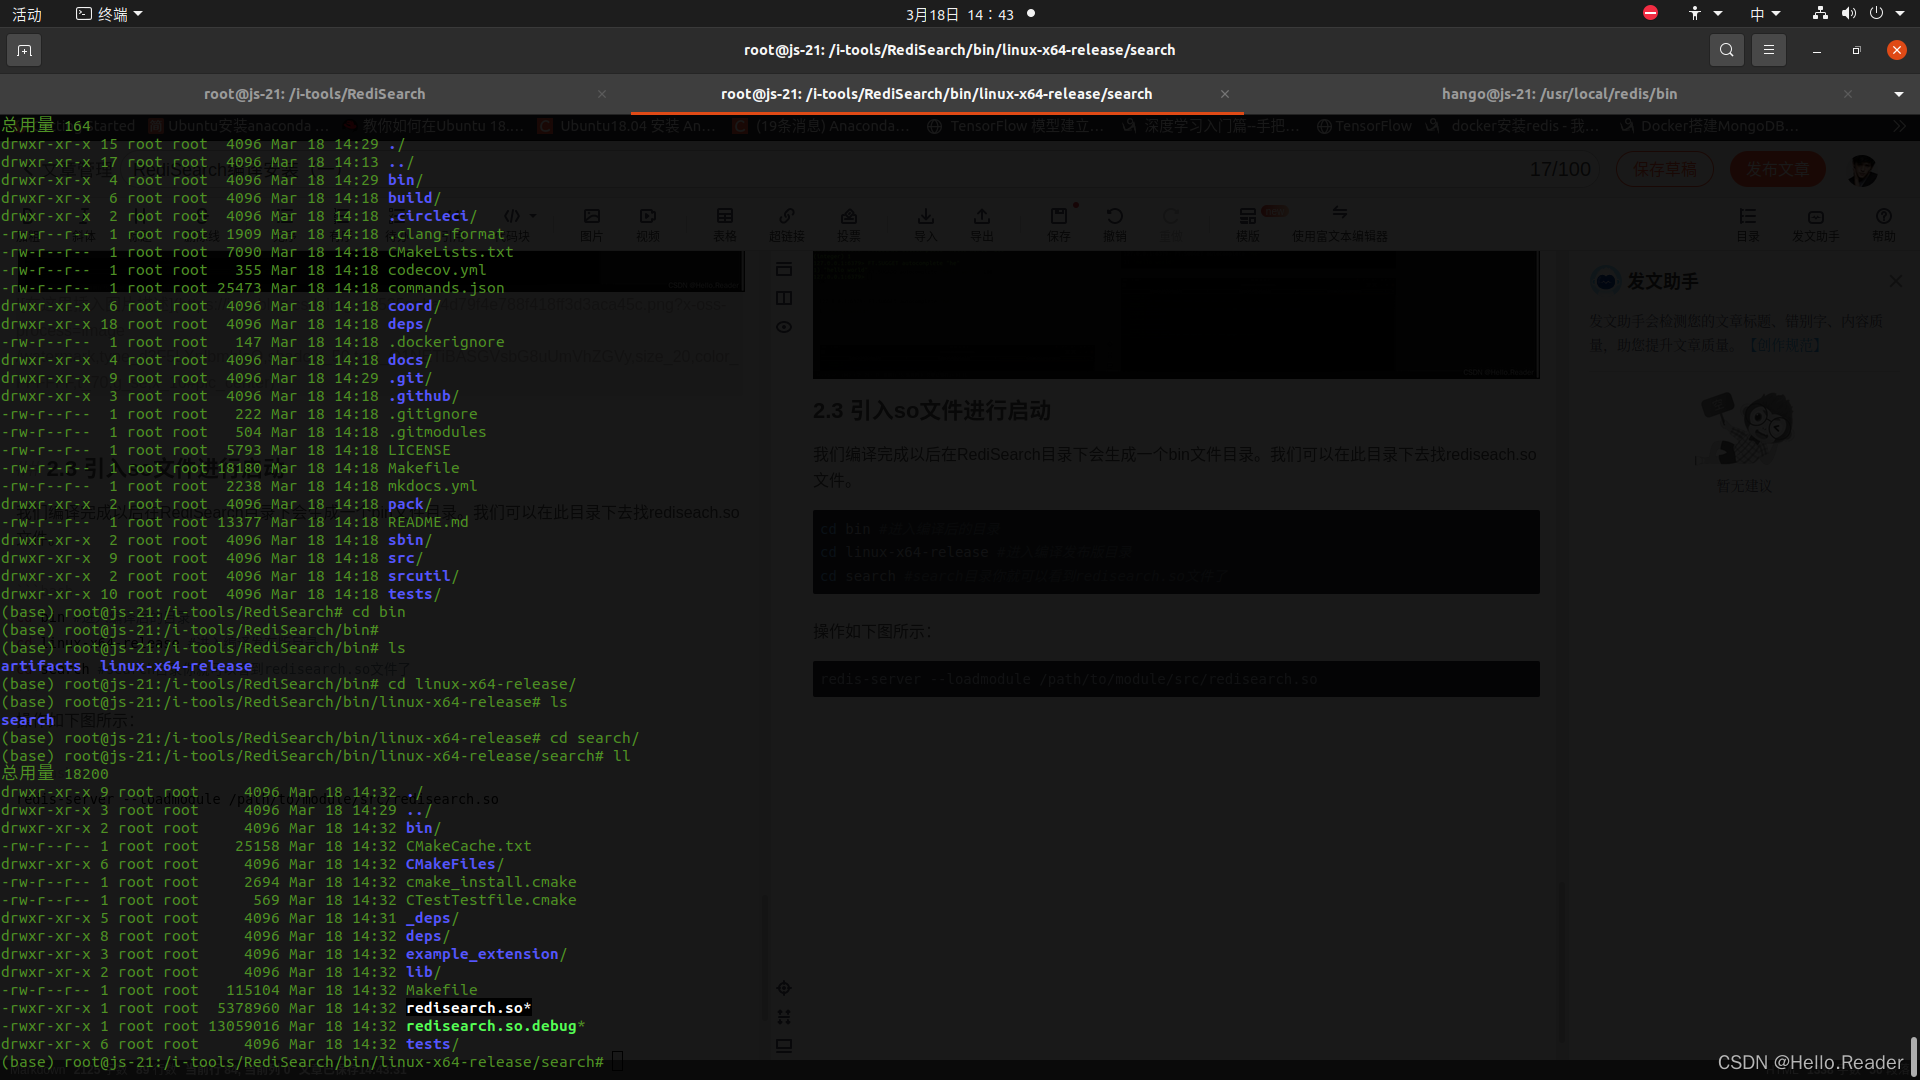The width and height of the screenshot is (1920, 1080).
Task: Restore the terminal window size
Action: coord(1856,50)
